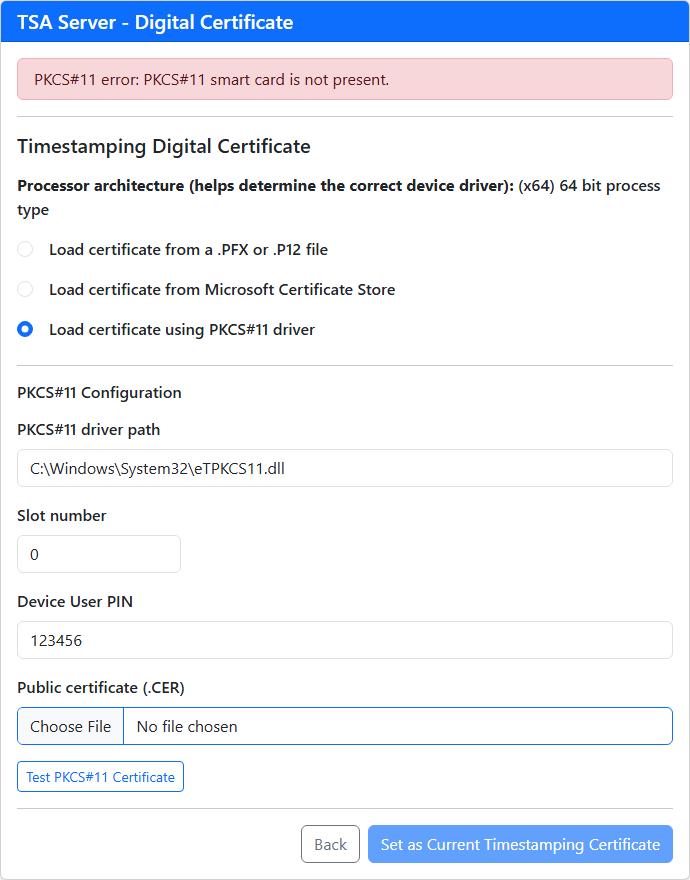
Task: Click the TSA Server - Digital Certificate header
Action: click(156, 22)
